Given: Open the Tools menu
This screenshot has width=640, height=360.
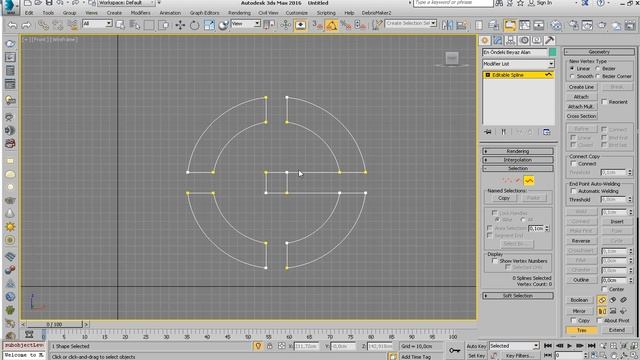Looking at the screenshot, I should [x=48, y=13].
